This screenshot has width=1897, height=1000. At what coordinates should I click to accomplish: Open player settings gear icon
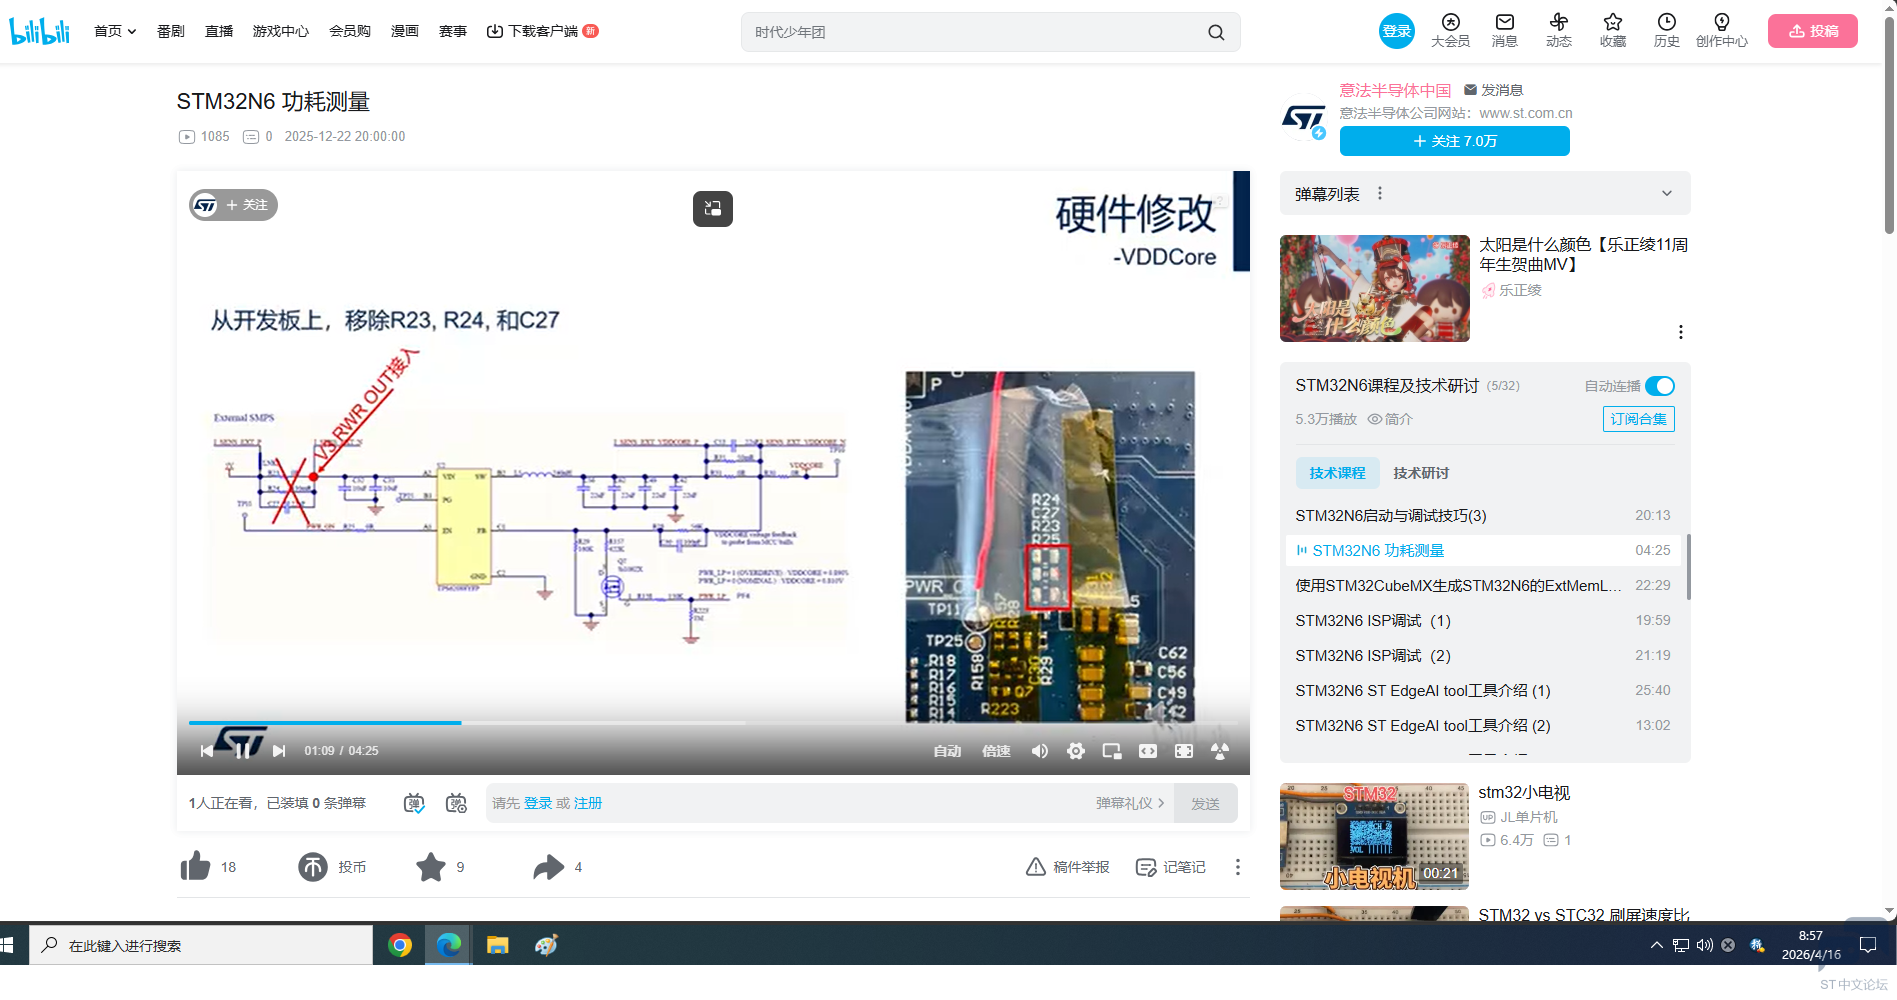[1076, 751]
